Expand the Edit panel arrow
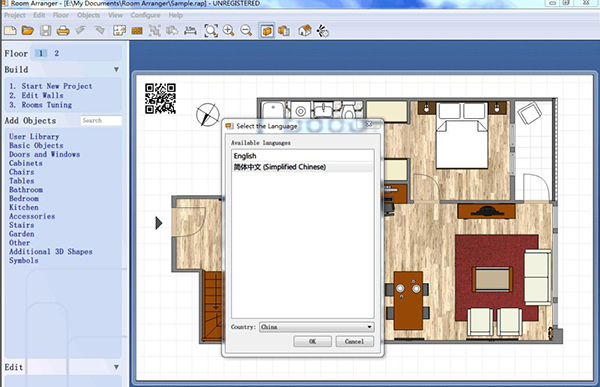600x387 pixels. tap(116, 367)
